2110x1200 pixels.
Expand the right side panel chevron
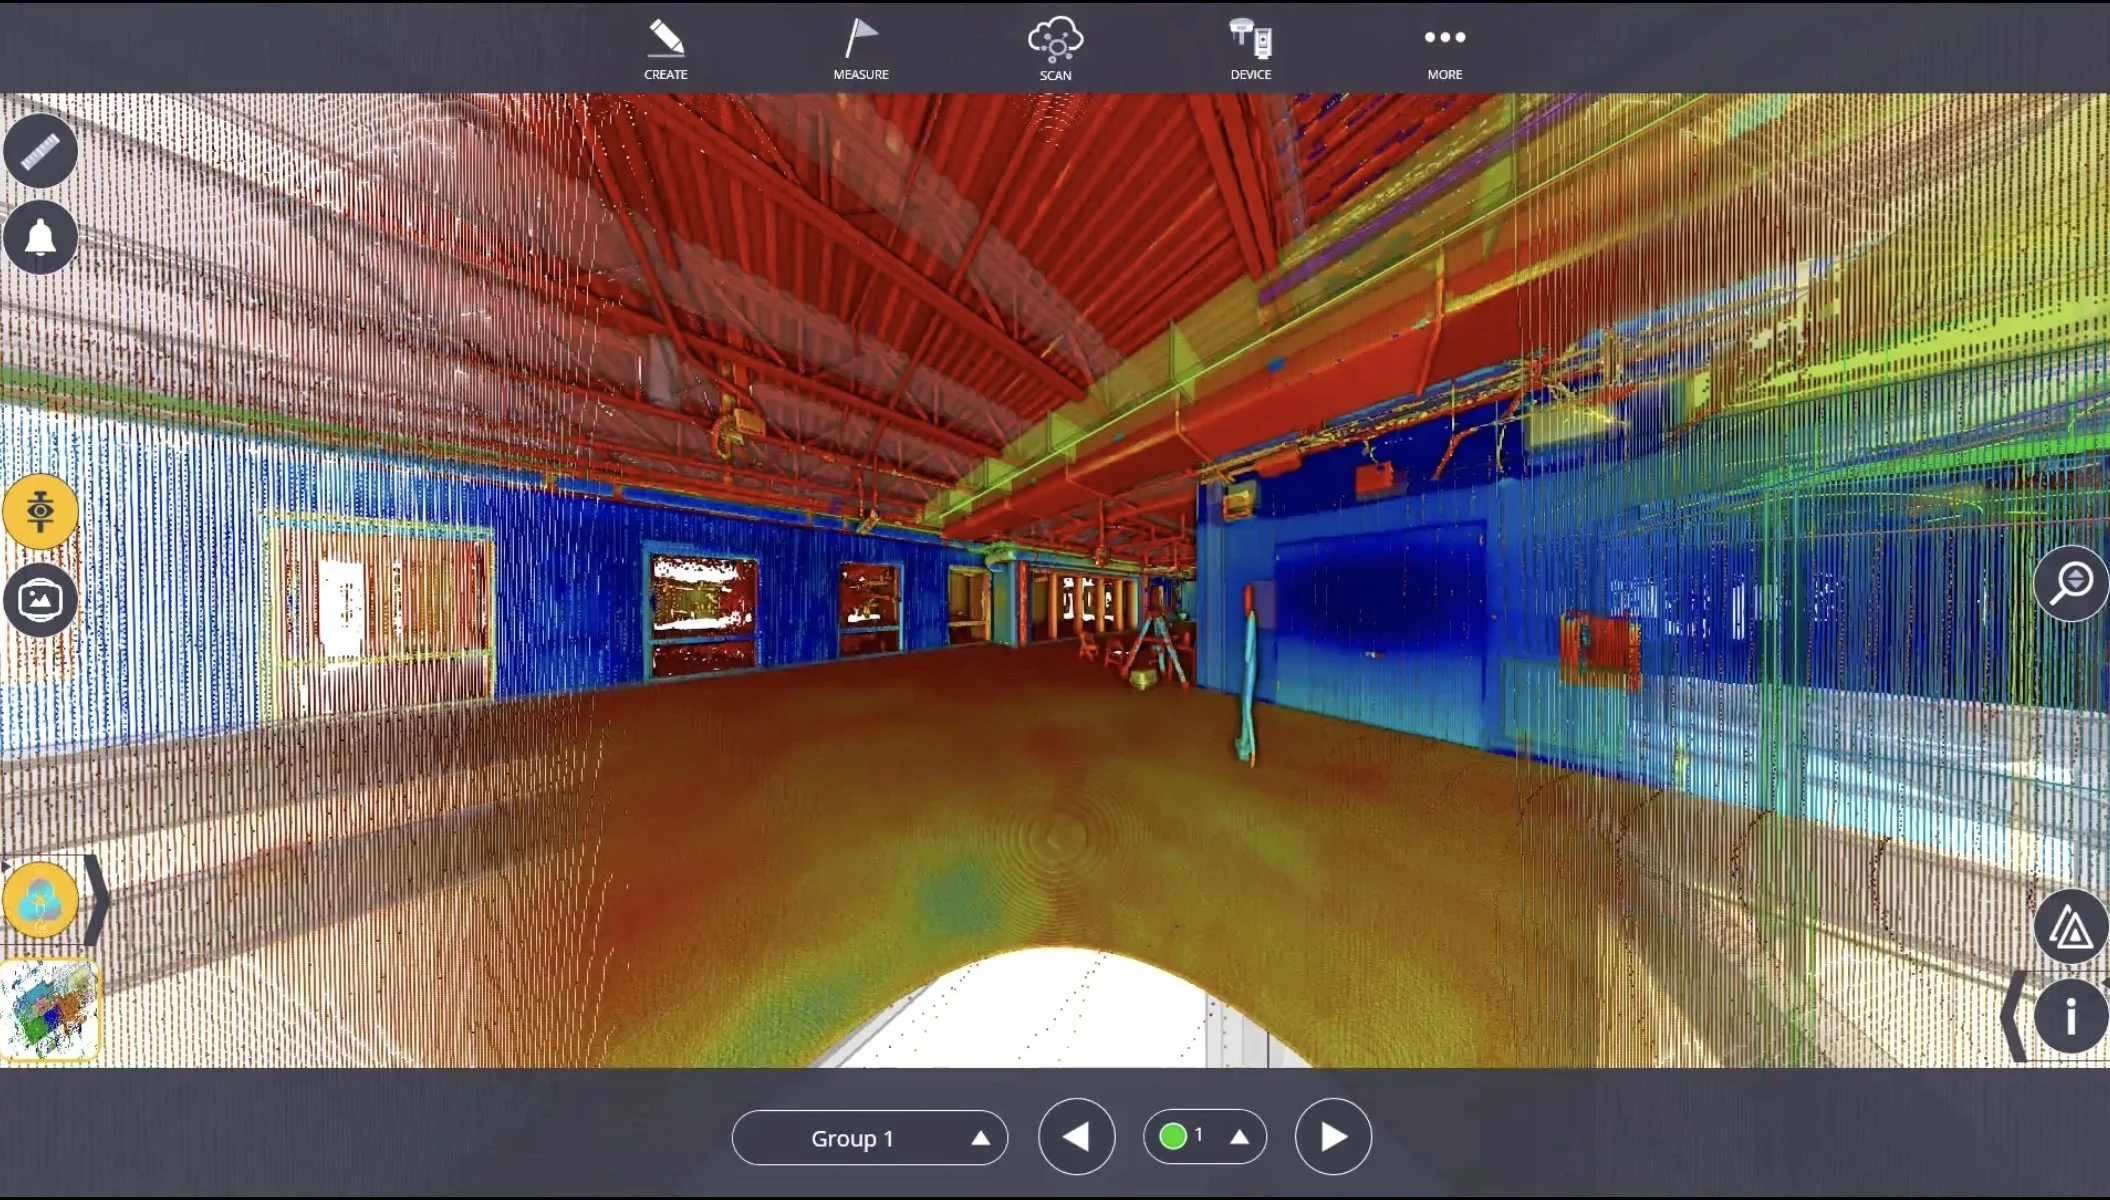tap(2013, 1017)
